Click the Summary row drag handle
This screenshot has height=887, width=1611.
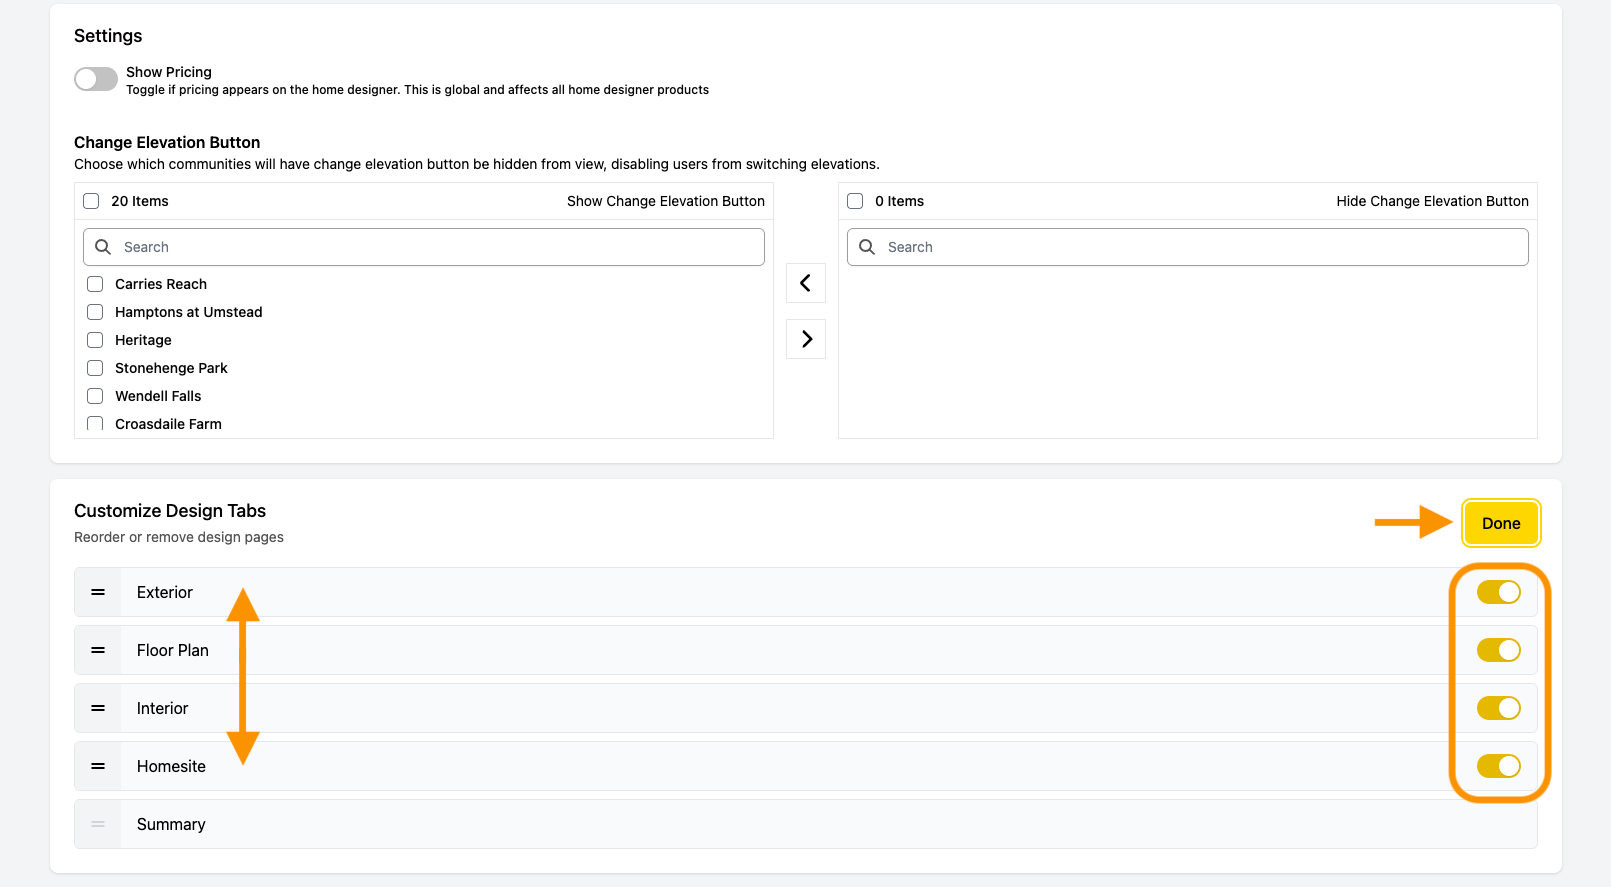click(x=98, y=824)
